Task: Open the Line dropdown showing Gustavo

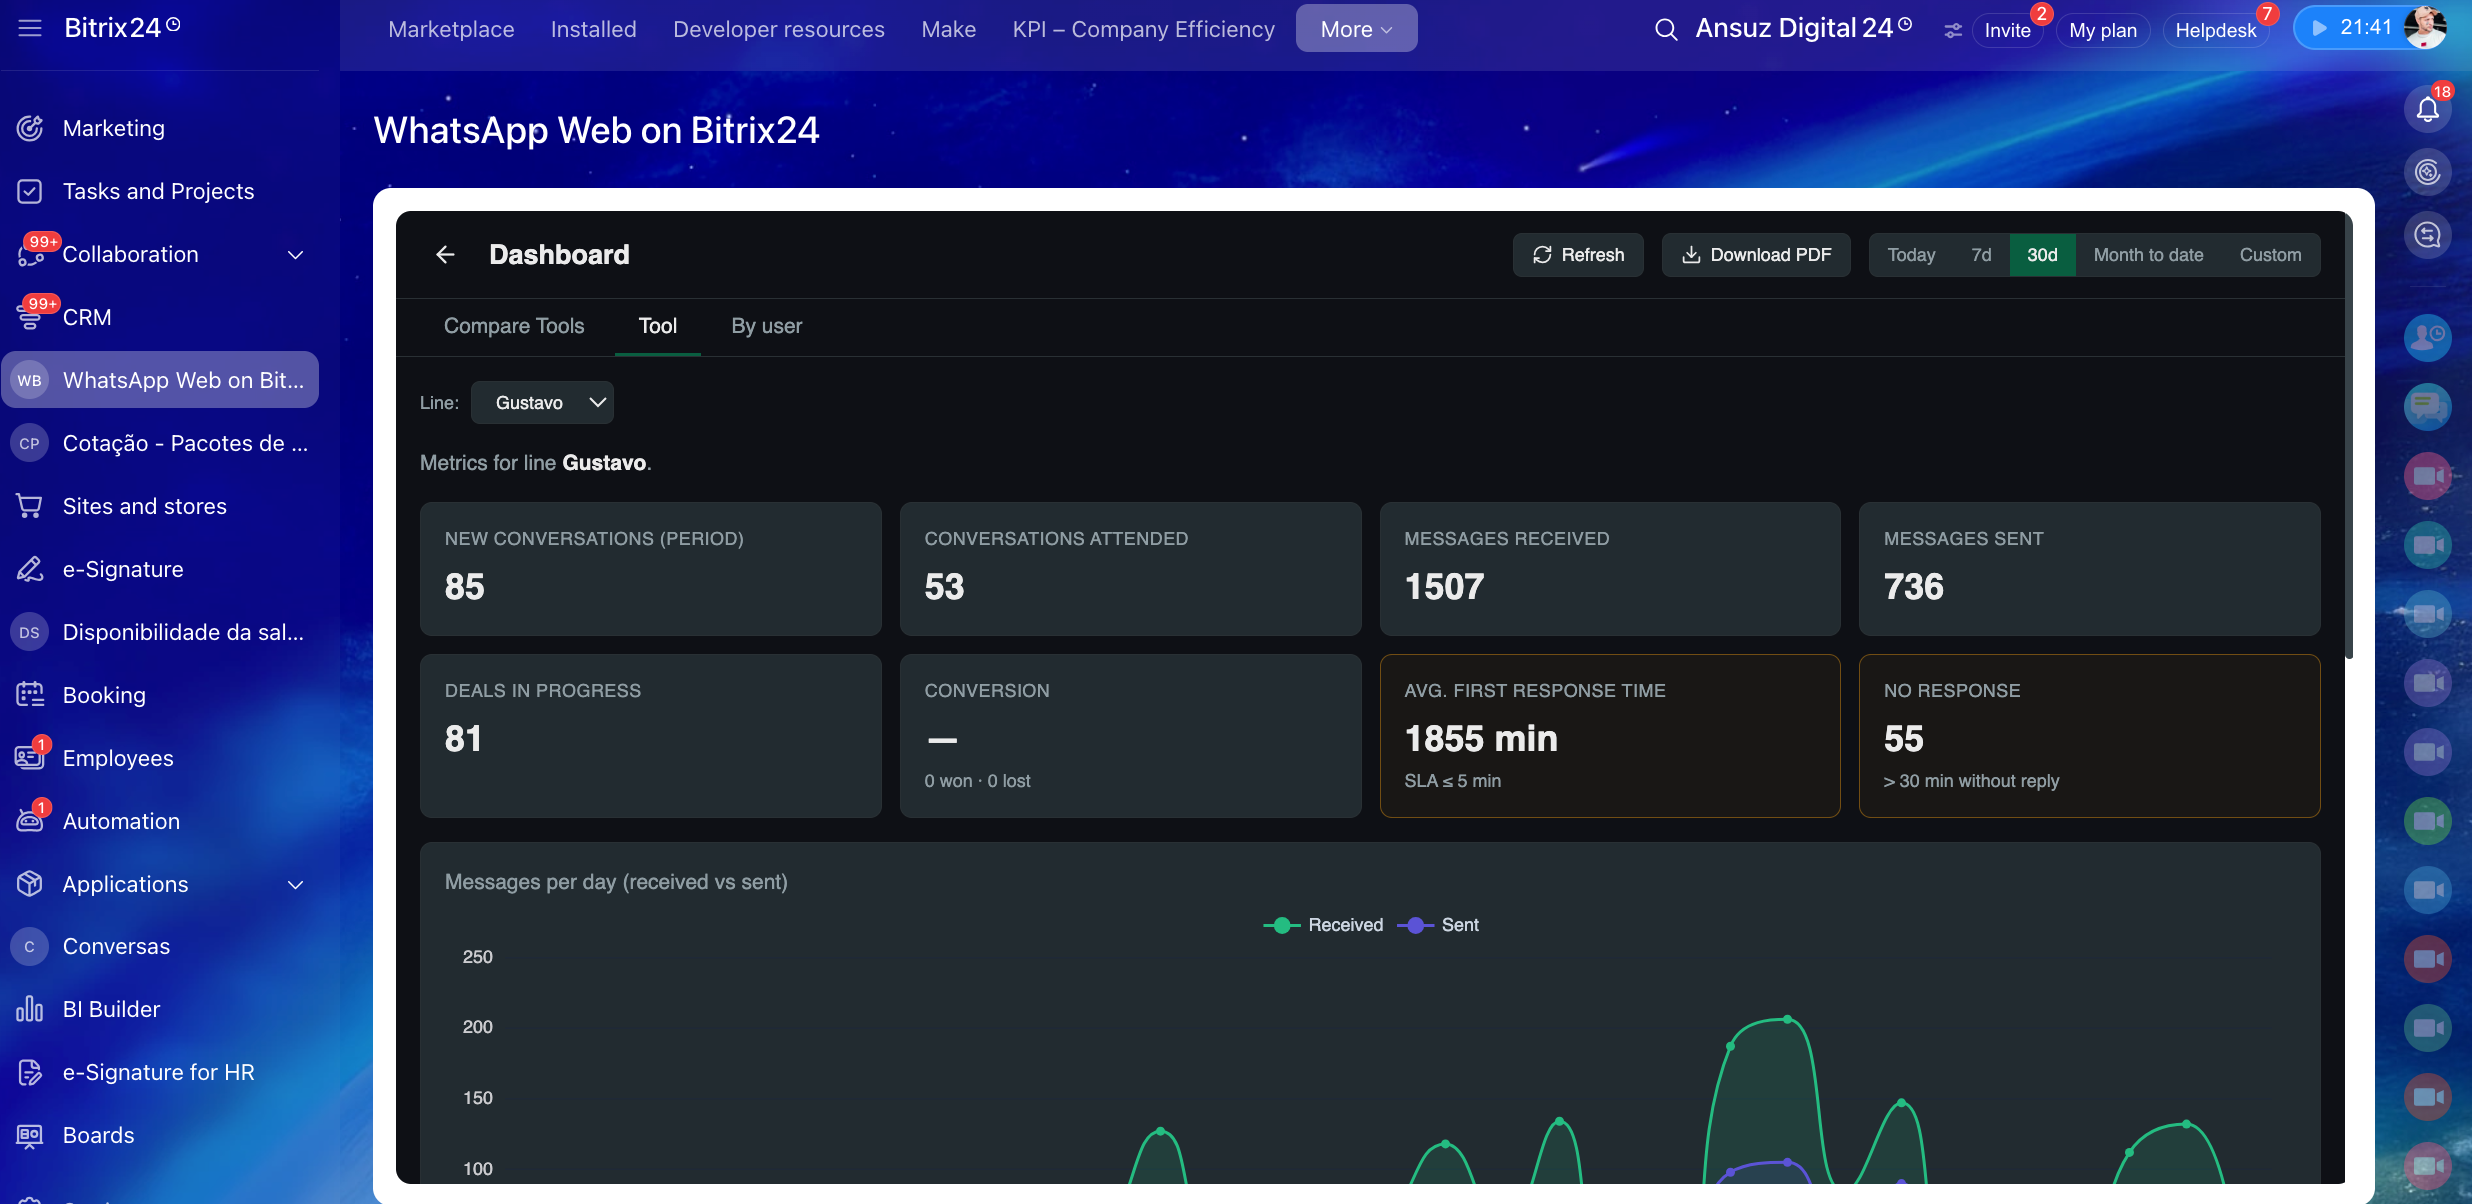Action: coord(542,403)
